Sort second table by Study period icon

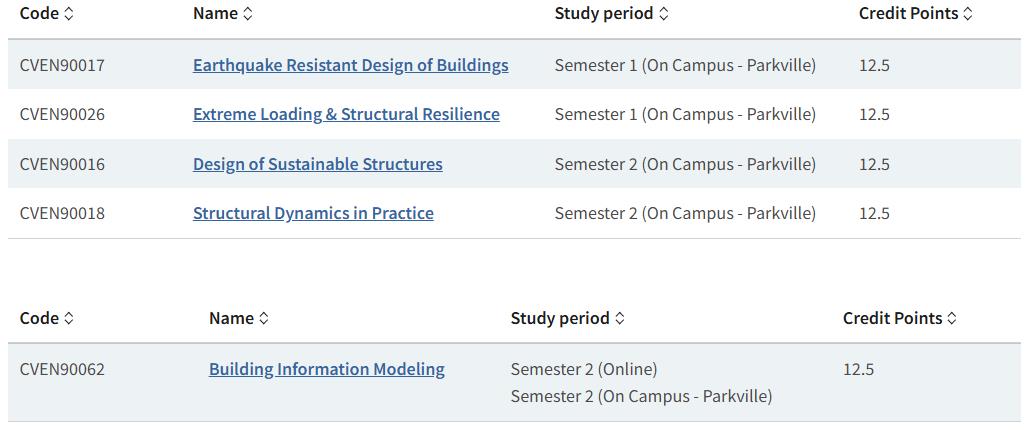[x=619, y=318]
